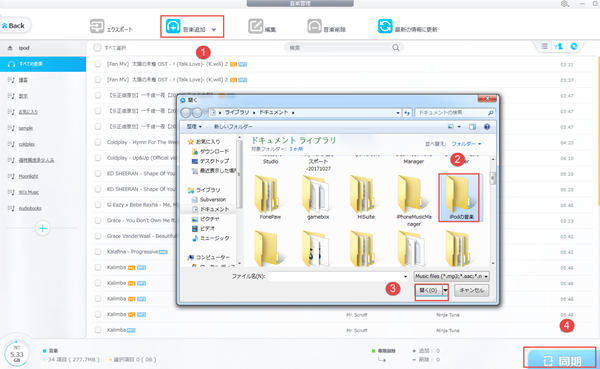This screenshot has width=600, height=369.
Task: Click the refresh icon beside the address bar
Action: tap(407, 113)
